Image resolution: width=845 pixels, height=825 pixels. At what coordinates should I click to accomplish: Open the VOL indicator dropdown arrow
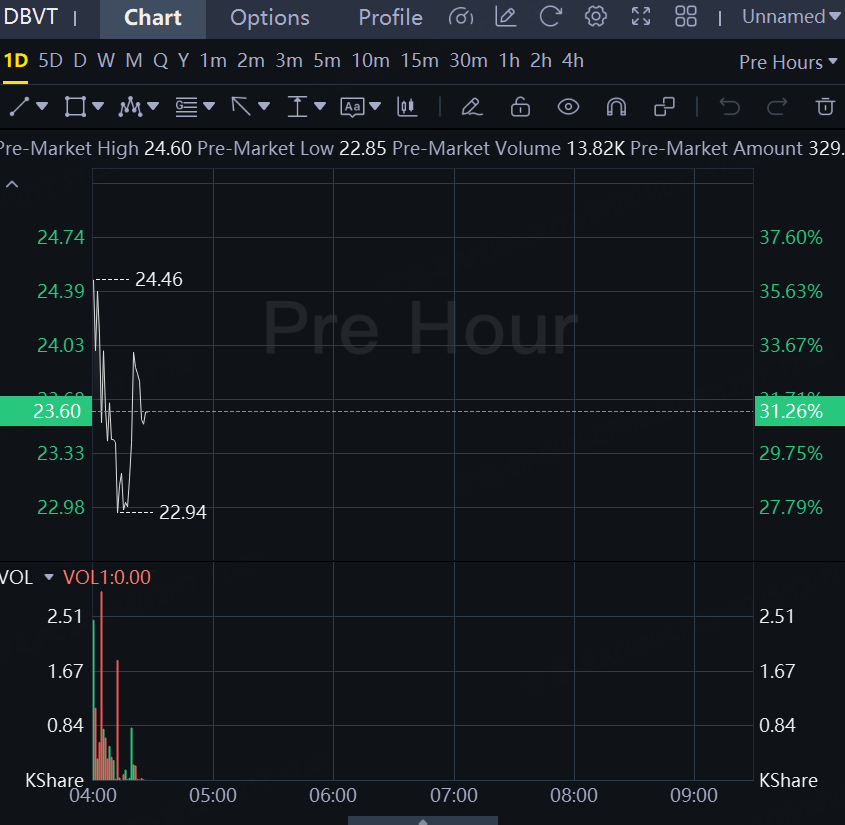[x=48, y=577]
